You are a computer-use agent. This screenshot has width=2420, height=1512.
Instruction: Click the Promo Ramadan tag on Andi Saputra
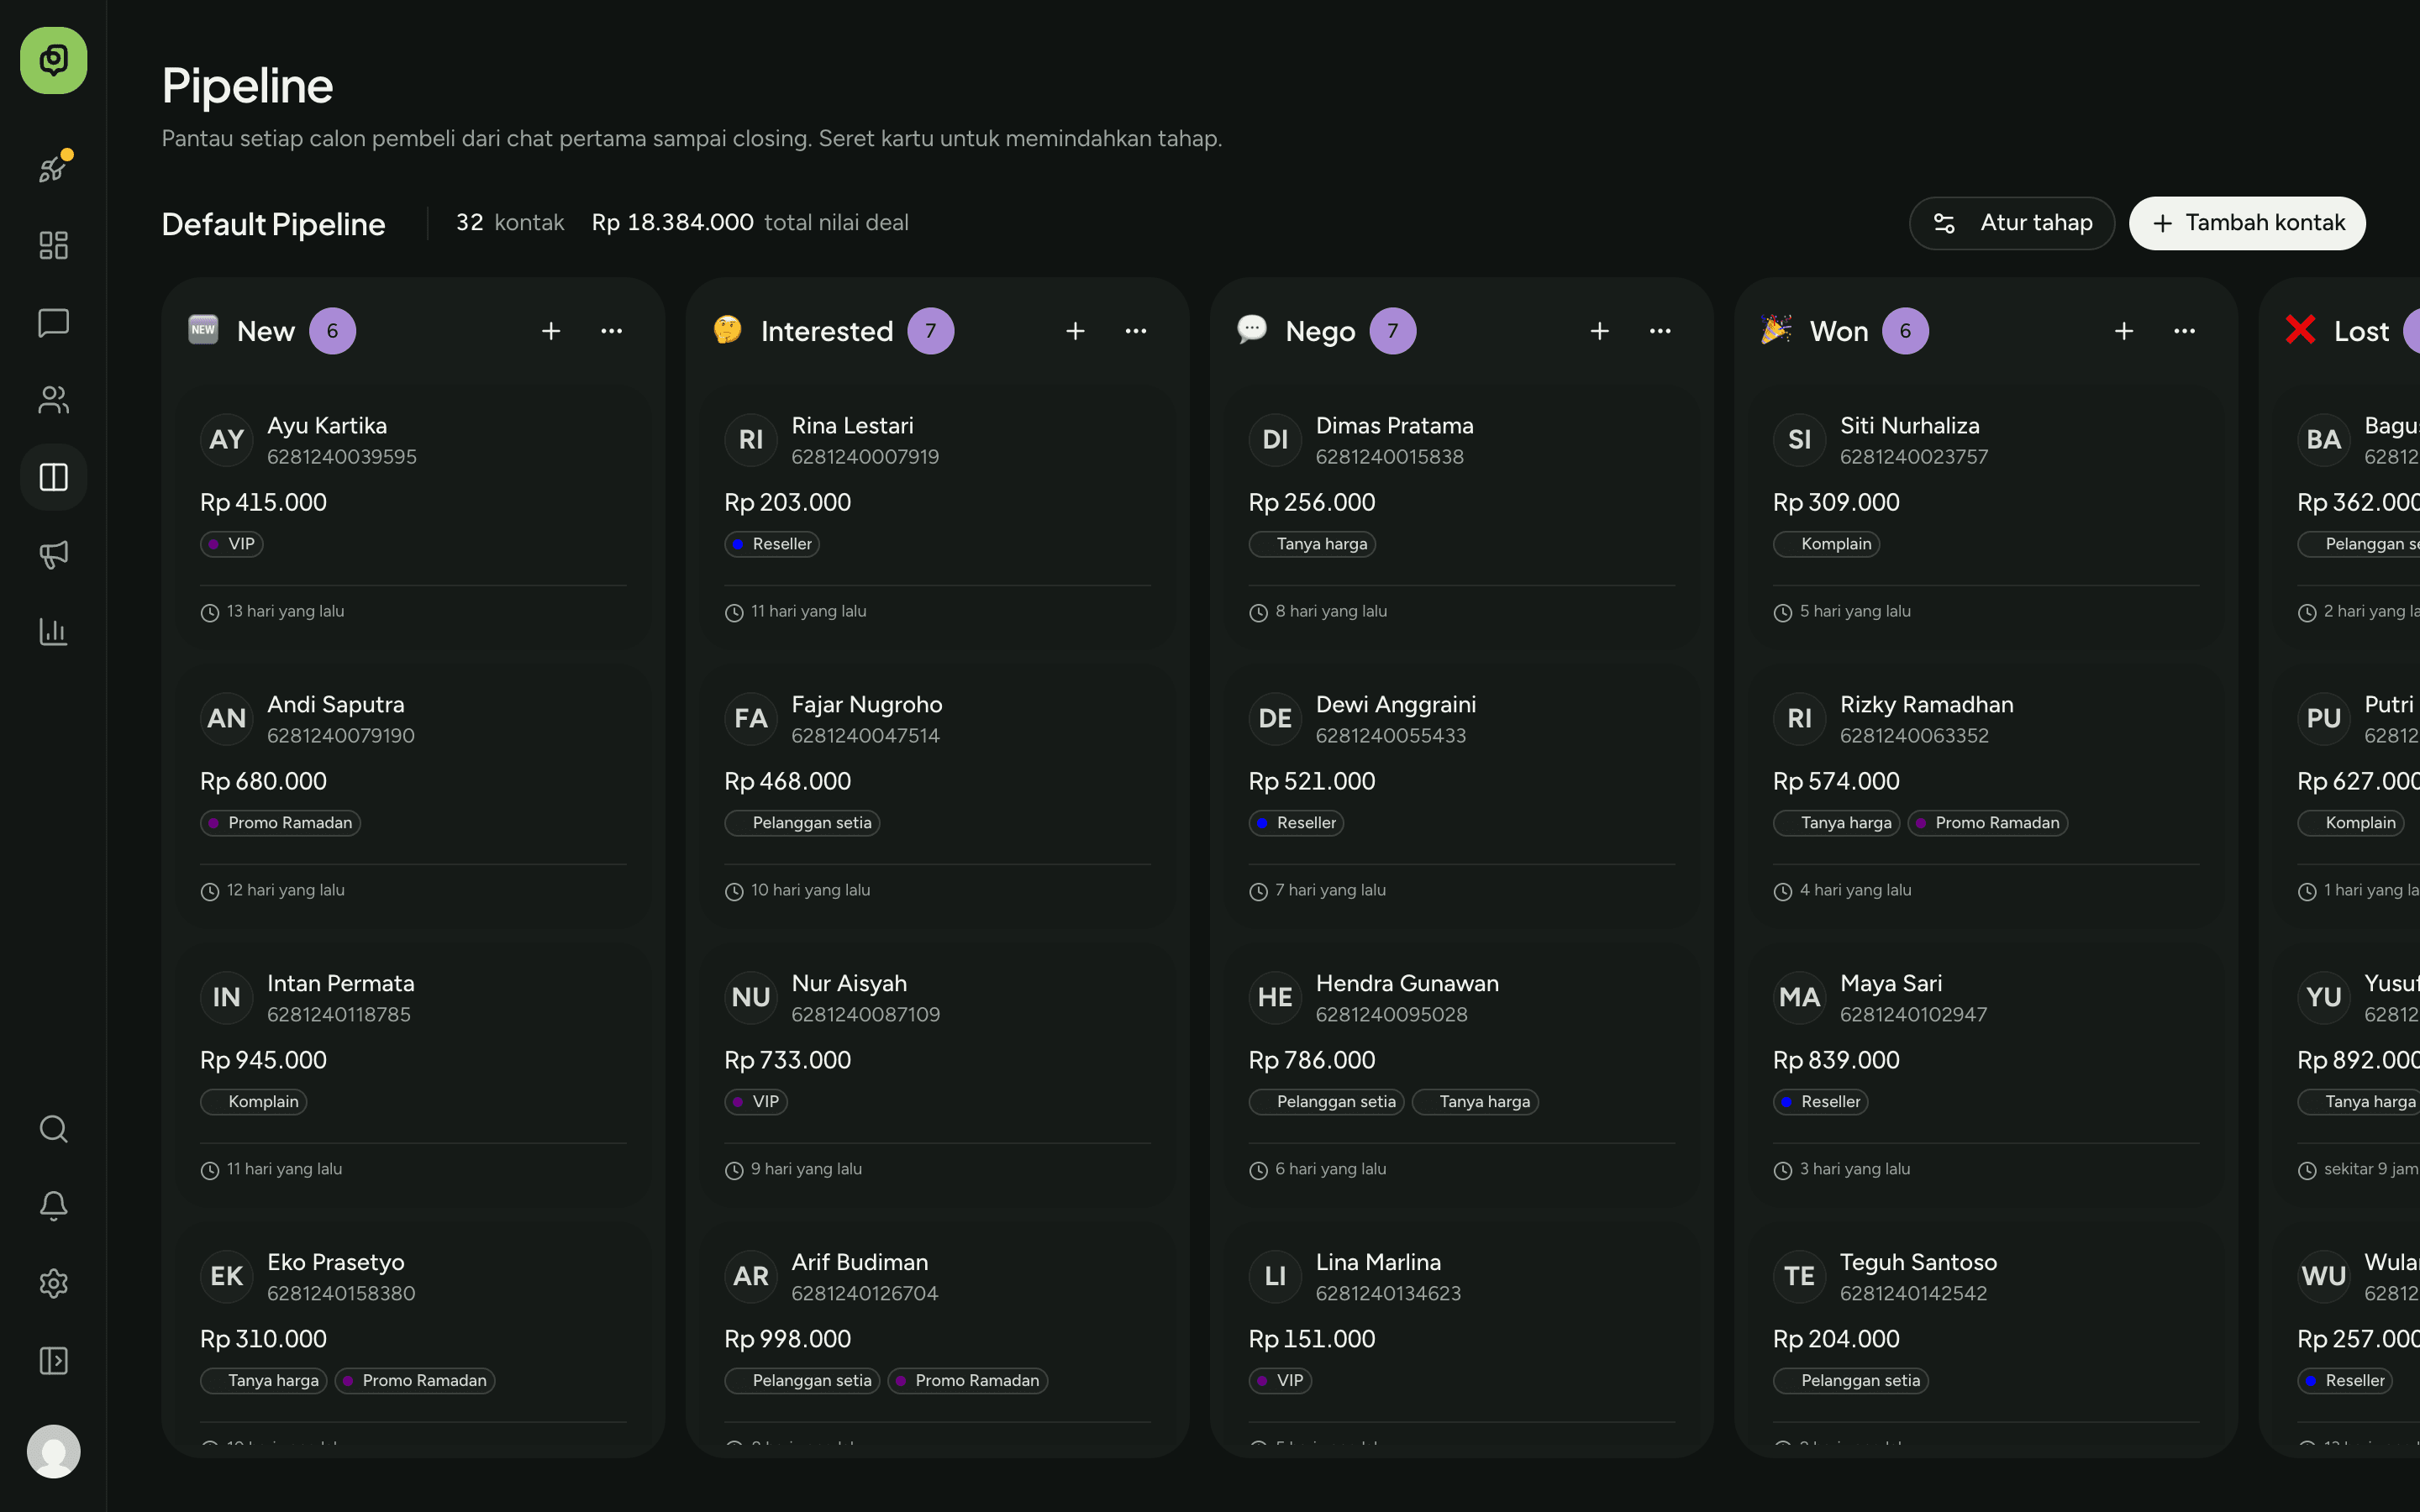point(280,823)
